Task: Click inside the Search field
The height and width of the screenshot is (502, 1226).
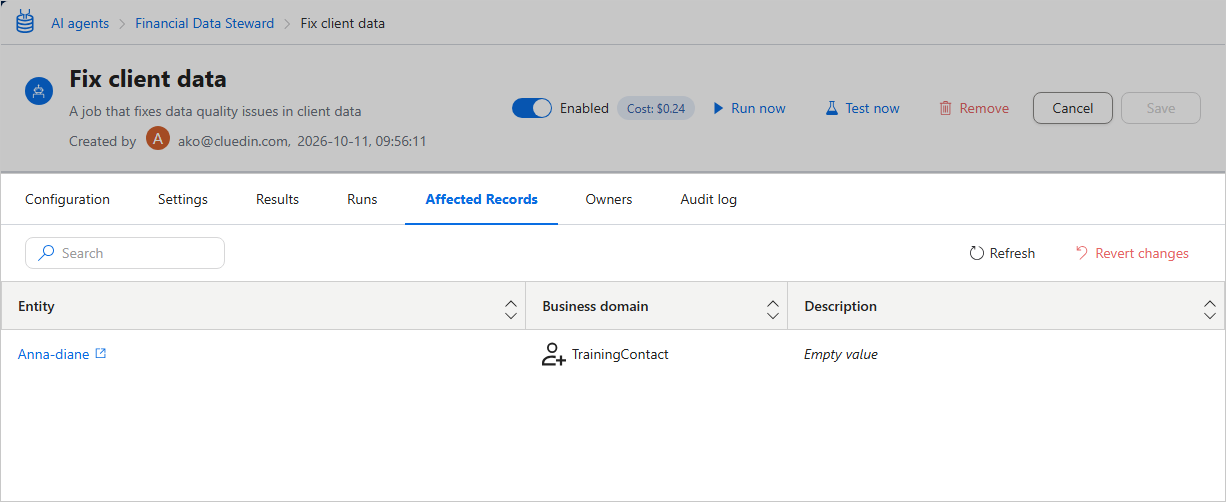Action: pos(125,253)
